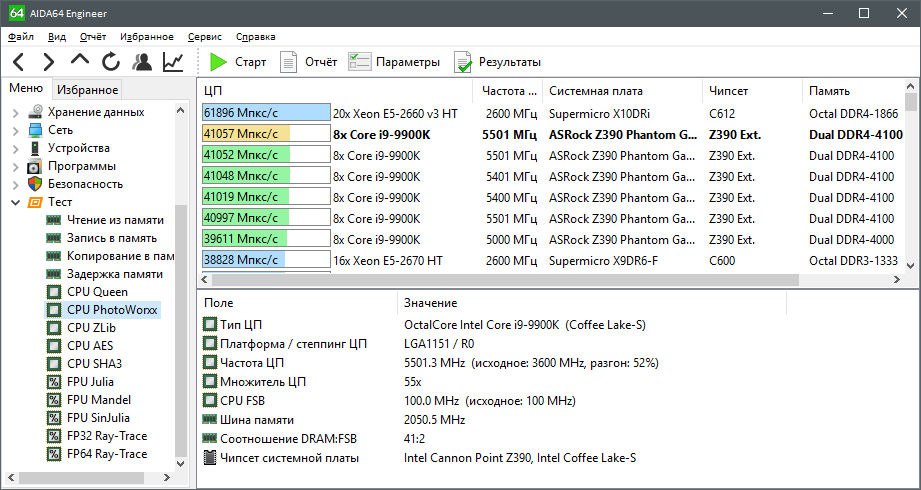Select the CPU Queen benchmark
This screenshot has height=490, width=921.
click(x=97, y=292)
